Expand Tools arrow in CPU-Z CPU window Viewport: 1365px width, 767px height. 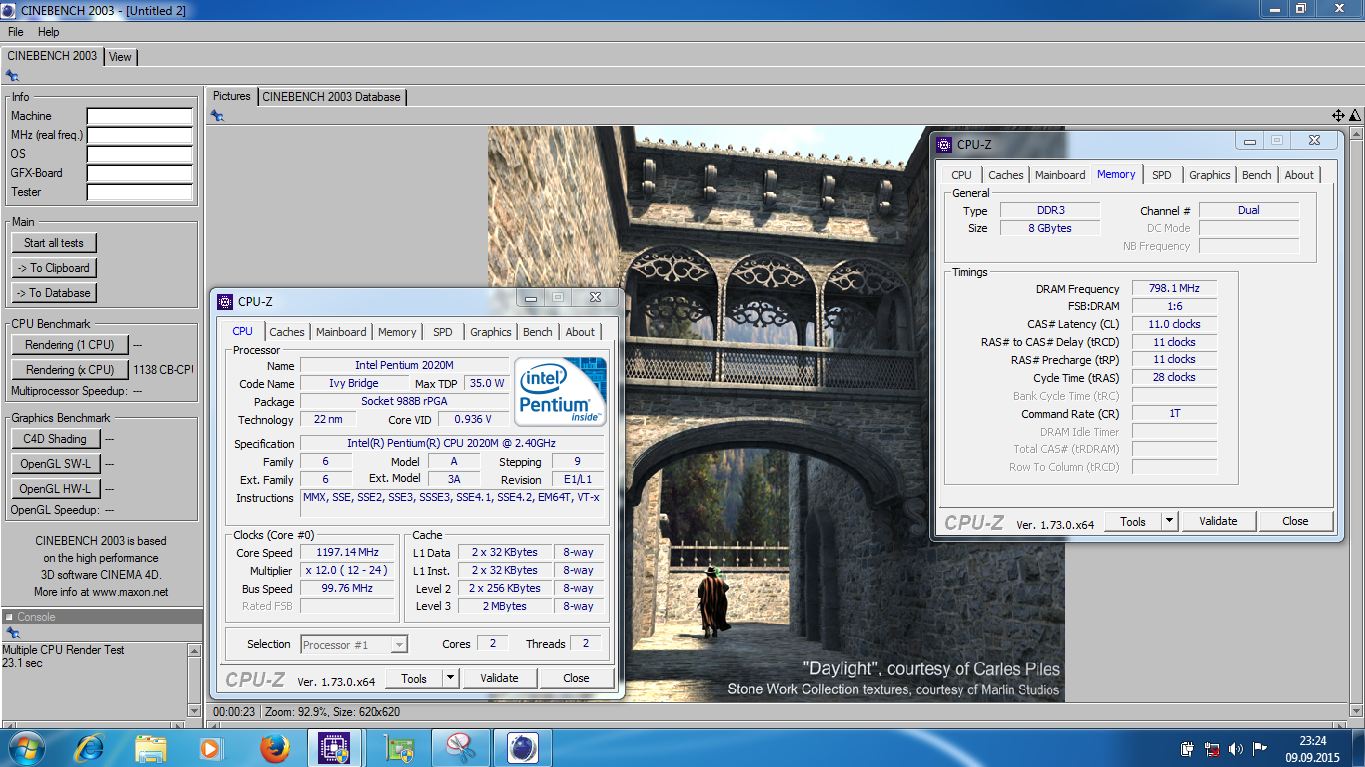coord(451,678)
